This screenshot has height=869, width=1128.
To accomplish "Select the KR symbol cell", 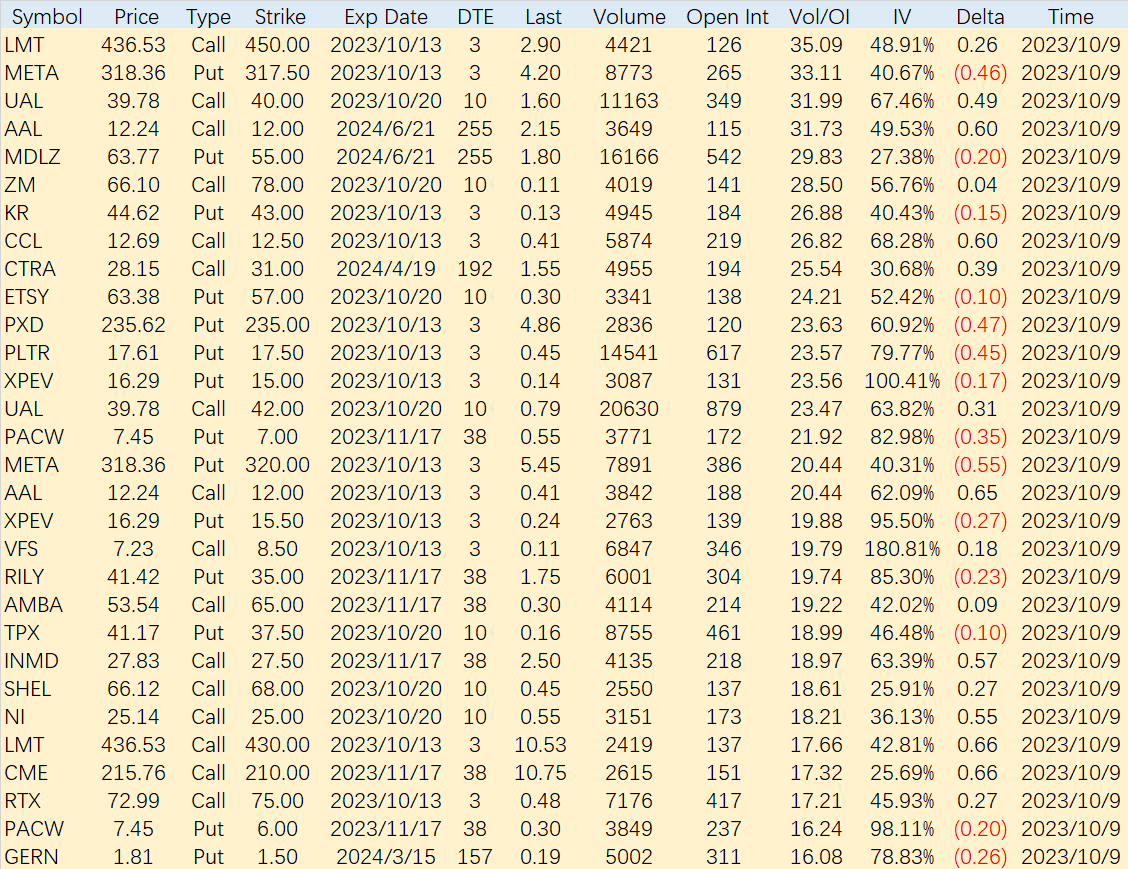I will click(17, 213).
